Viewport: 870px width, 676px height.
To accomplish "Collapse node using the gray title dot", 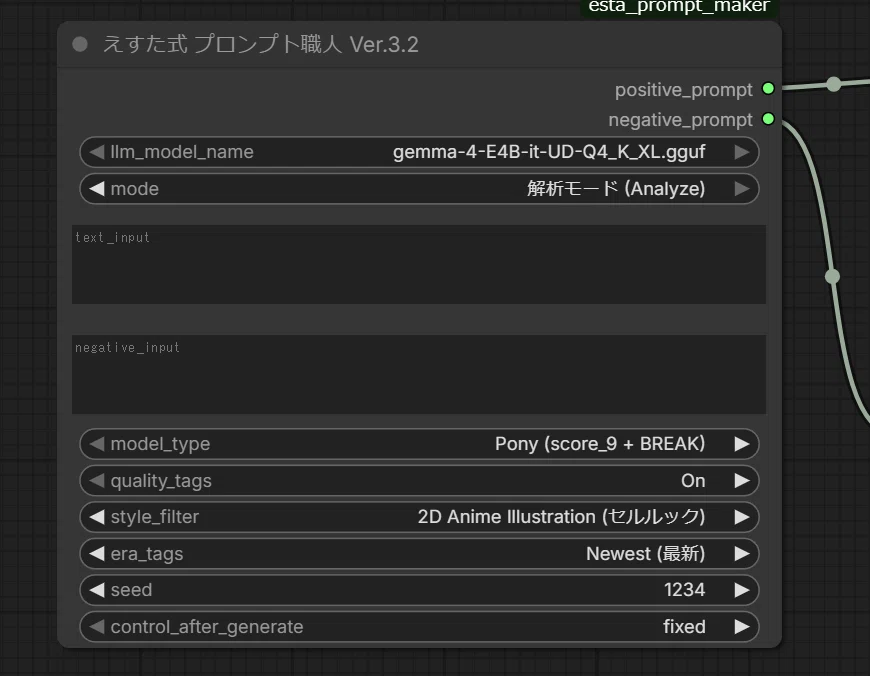I will point(80,44).
